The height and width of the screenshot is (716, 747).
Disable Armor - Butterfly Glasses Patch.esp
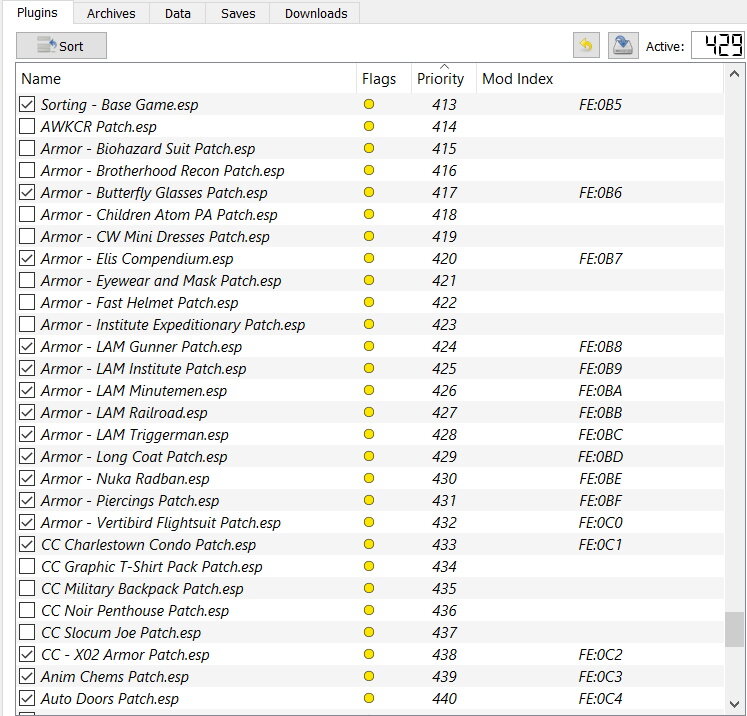click(27, 192)
